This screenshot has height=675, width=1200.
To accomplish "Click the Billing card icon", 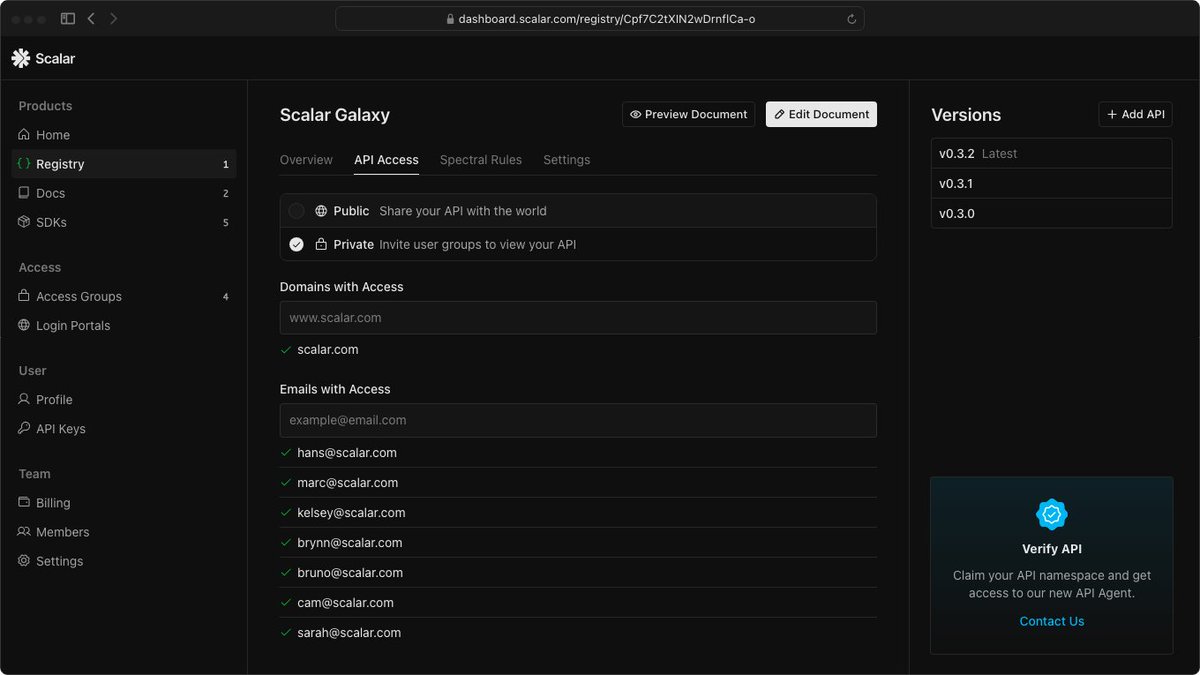I will point(24,502).
